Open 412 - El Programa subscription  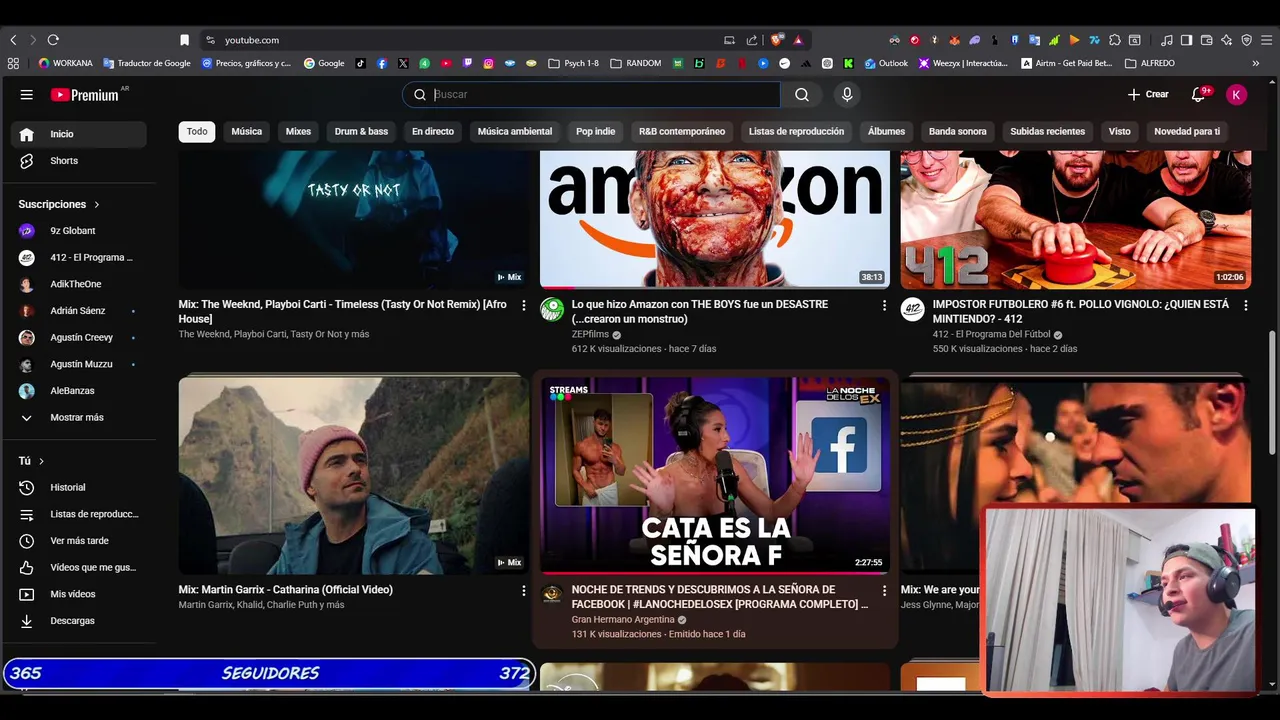pyautogui.click(x=78, y=258)
